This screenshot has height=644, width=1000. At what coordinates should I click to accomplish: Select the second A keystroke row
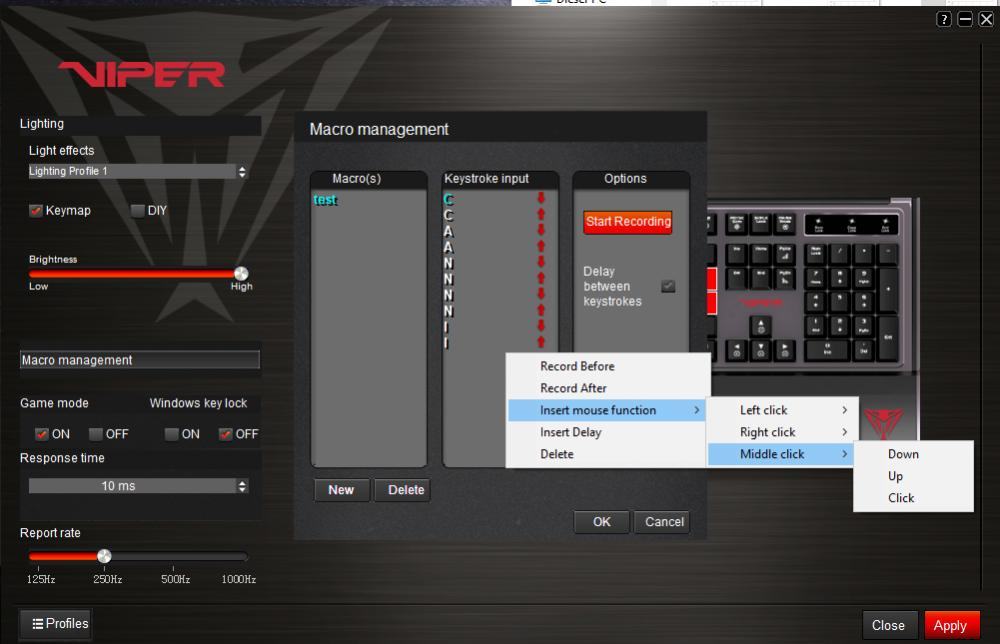coord(500,247)
